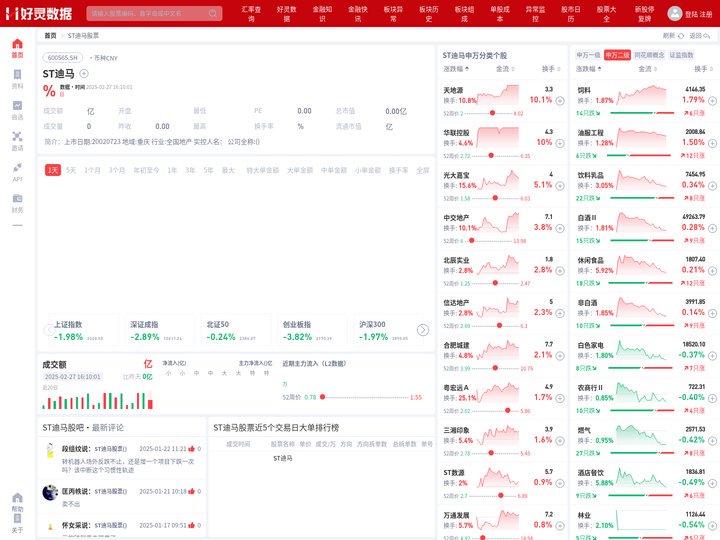Image resolution: width=720 pixels, height=540 pixels.
Task: Select the 5天 chart range
Action: 71,170
